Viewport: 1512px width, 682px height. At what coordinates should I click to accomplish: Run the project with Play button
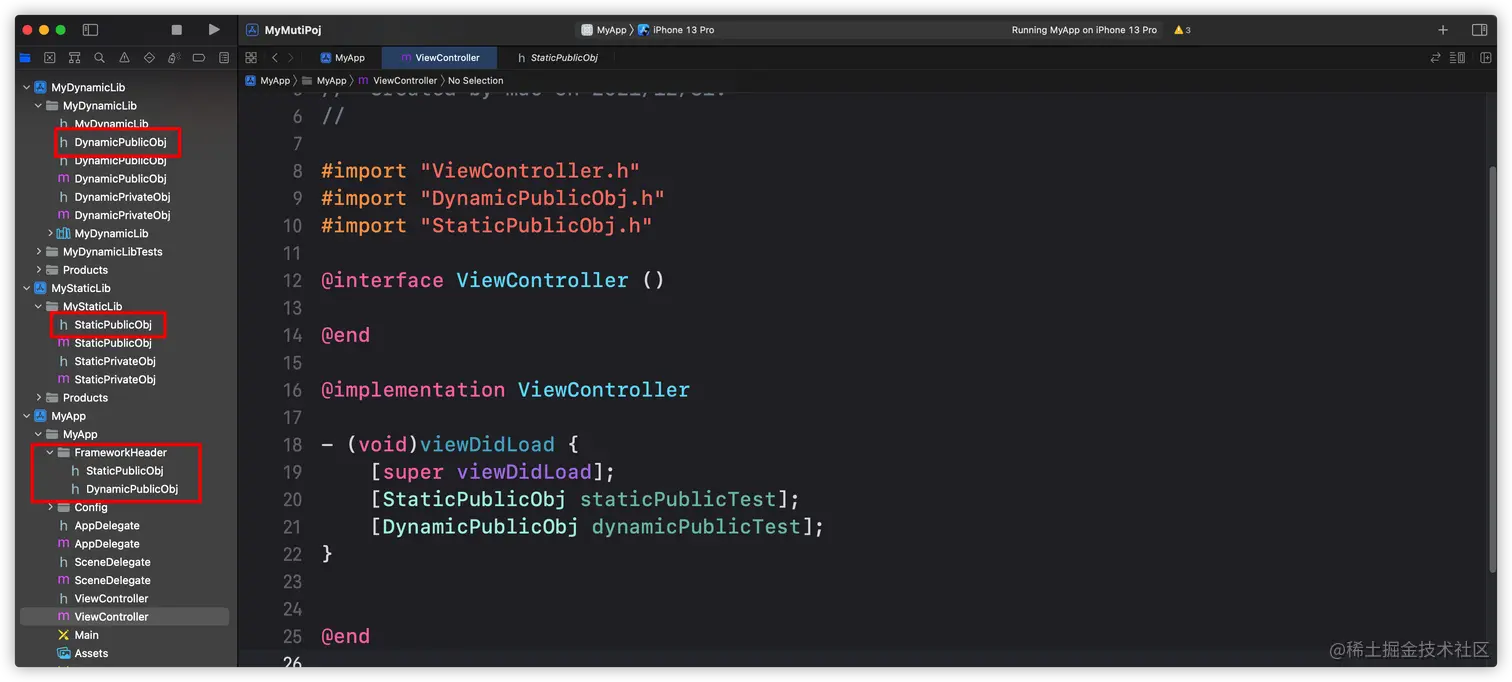point(214,30)
